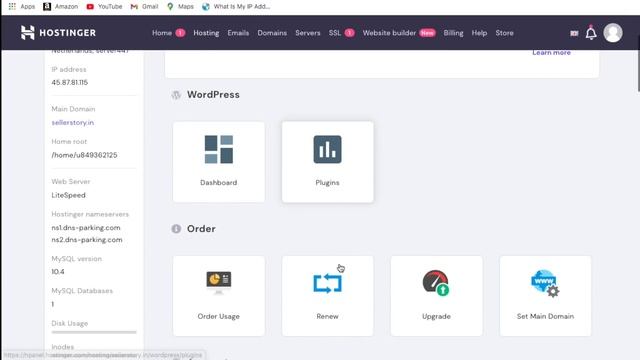Open the What Is My IP Address bookmark
Viewport: 640px width, 360px height.
pos(236,7)
